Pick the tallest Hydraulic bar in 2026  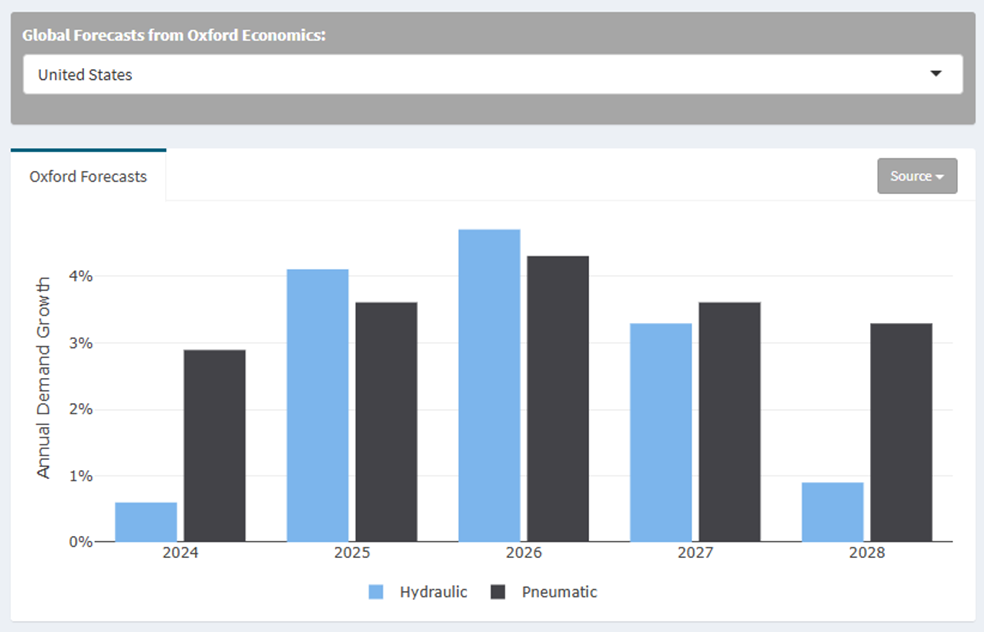click(489, 385)
